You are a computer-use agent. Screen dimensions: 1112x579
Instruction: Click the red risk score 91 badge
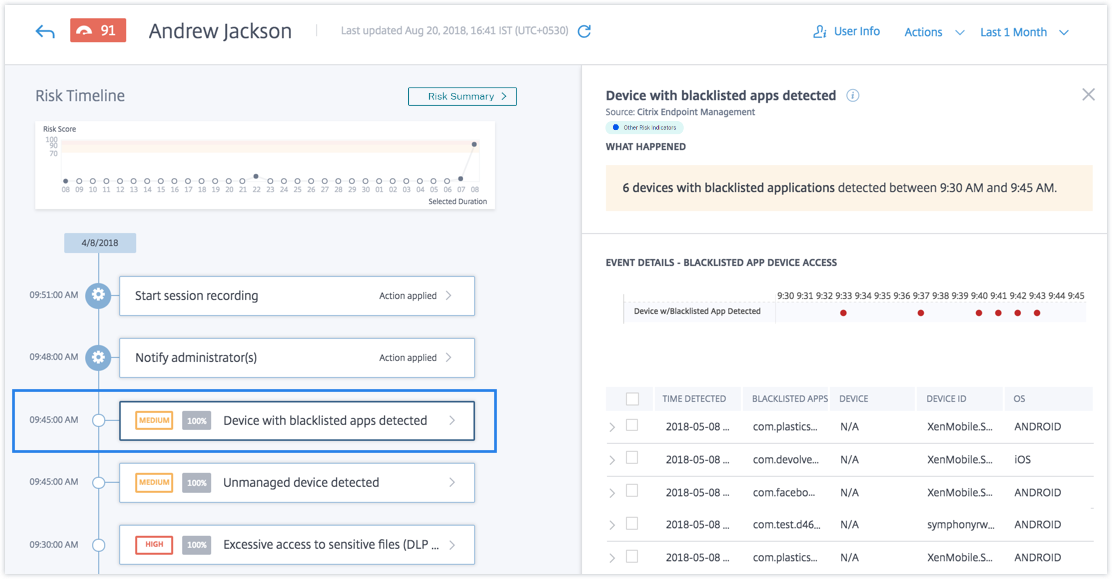click(x=98, y=31)
